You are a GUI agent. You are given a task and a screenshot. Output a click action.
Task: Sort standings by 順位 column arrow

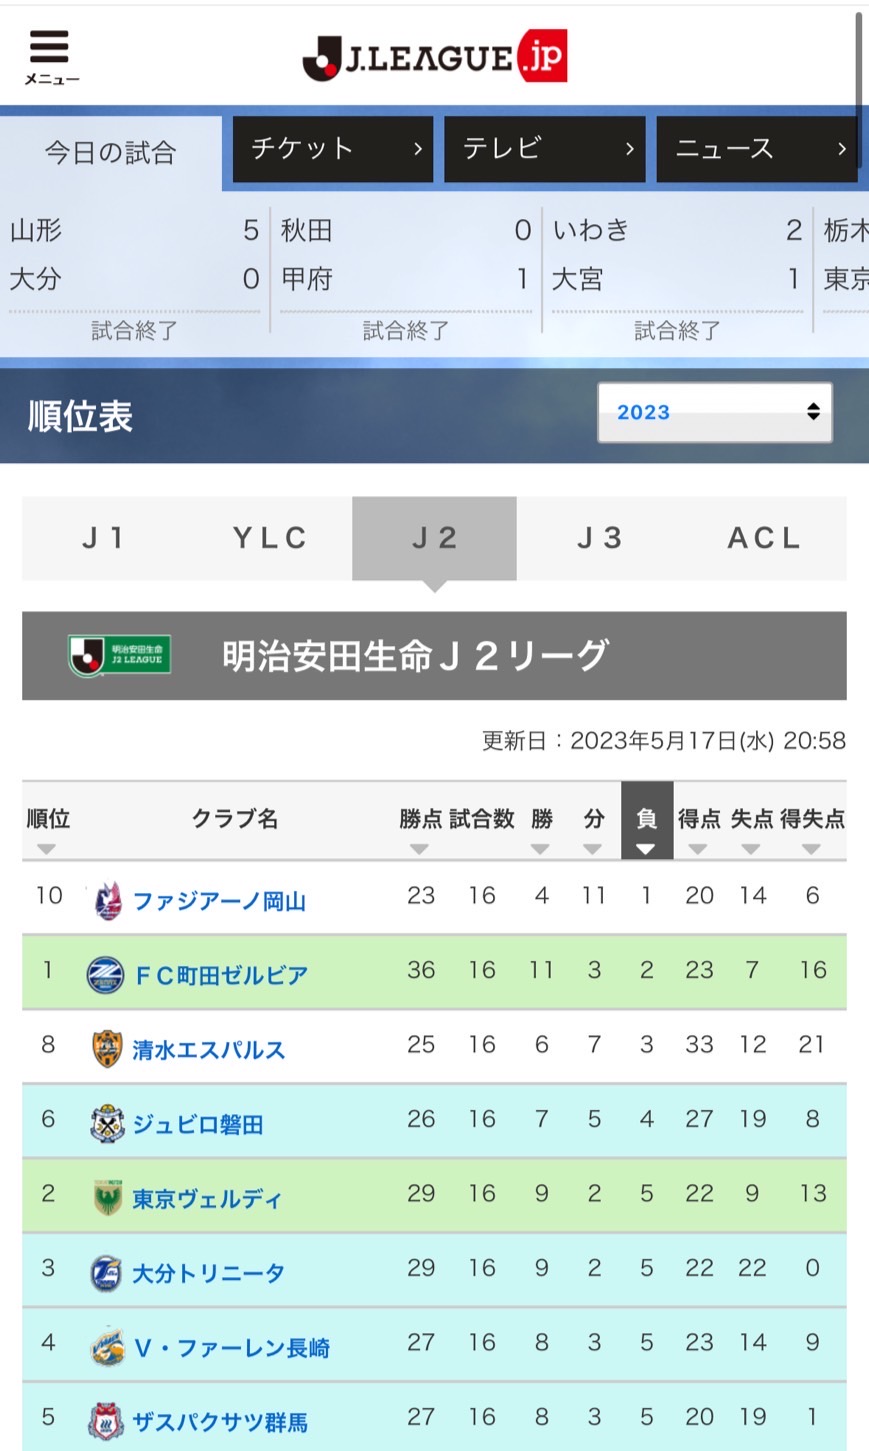point(46,849)
